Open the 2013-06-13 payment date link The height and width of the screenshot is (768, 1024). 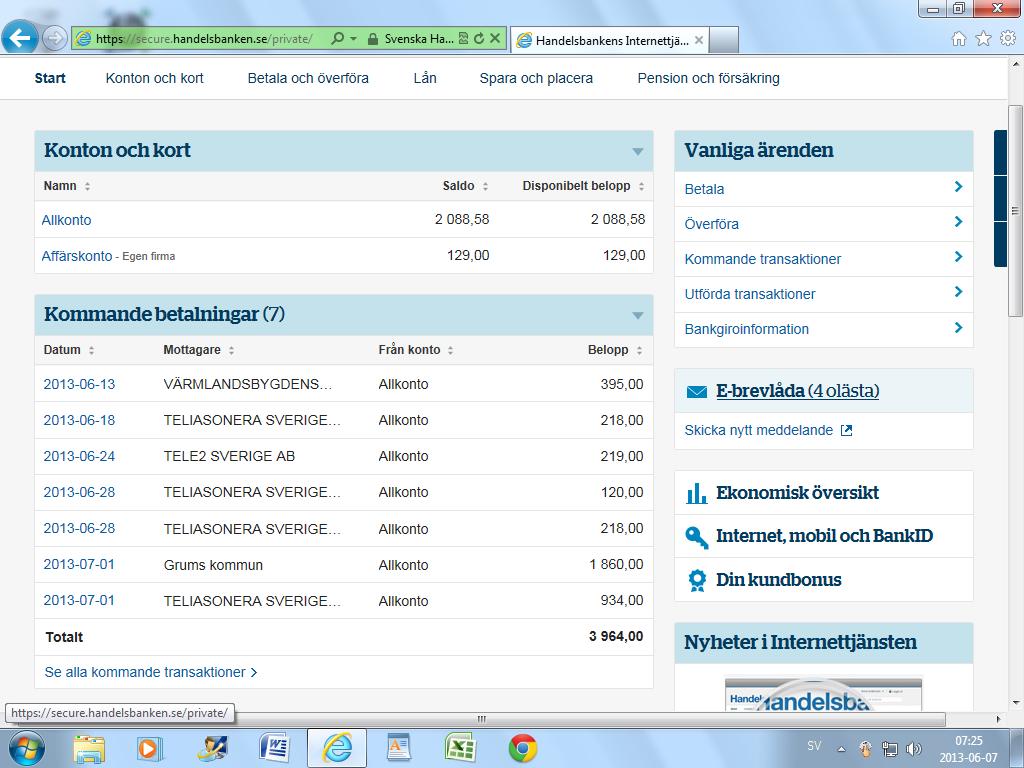tap(79, 384)
